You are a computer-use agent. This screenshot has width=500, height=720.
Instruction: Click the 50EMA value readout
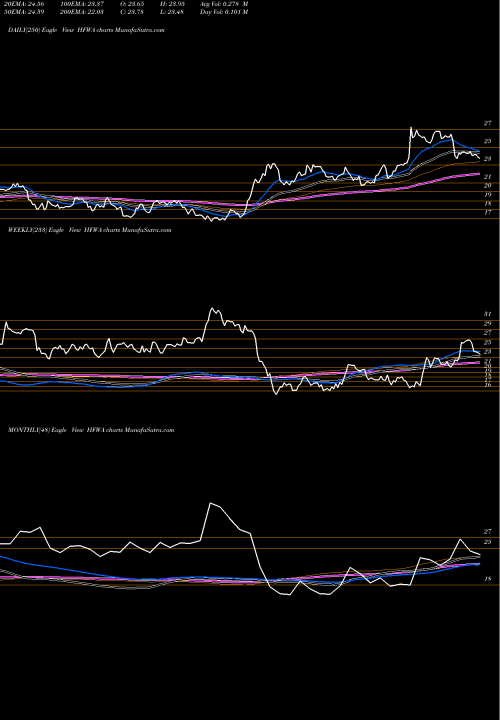point(23,12)
